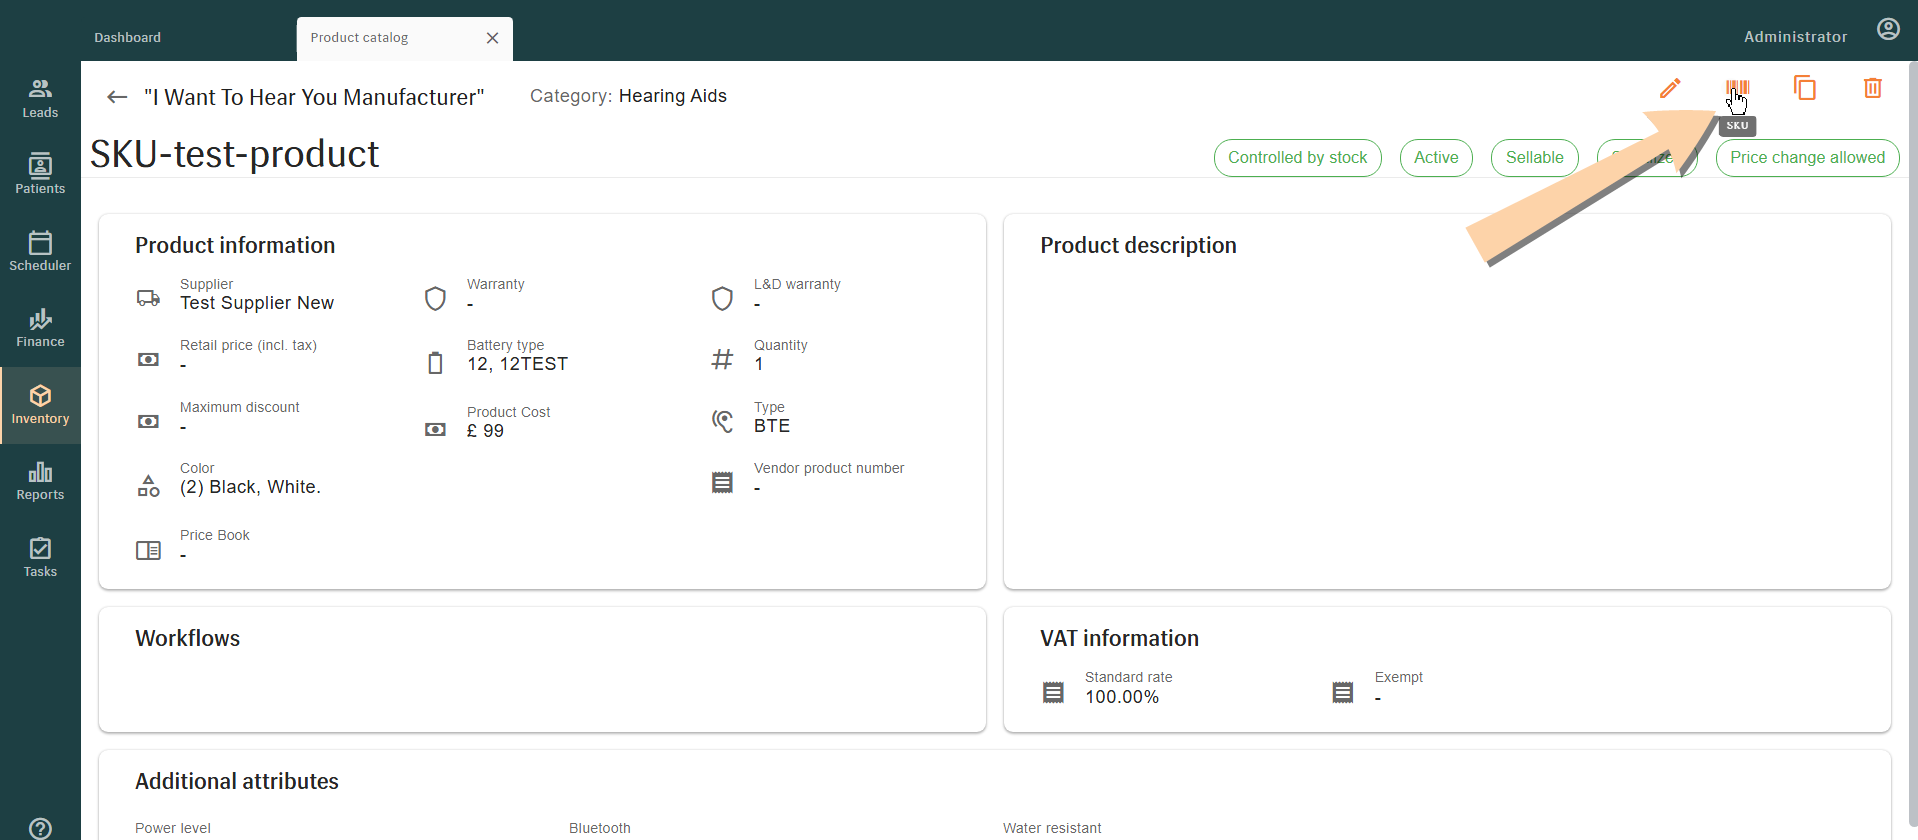Switch to the Dashboard tab
The width and height of the screenshot is (1918, 840).
(127, 37)
